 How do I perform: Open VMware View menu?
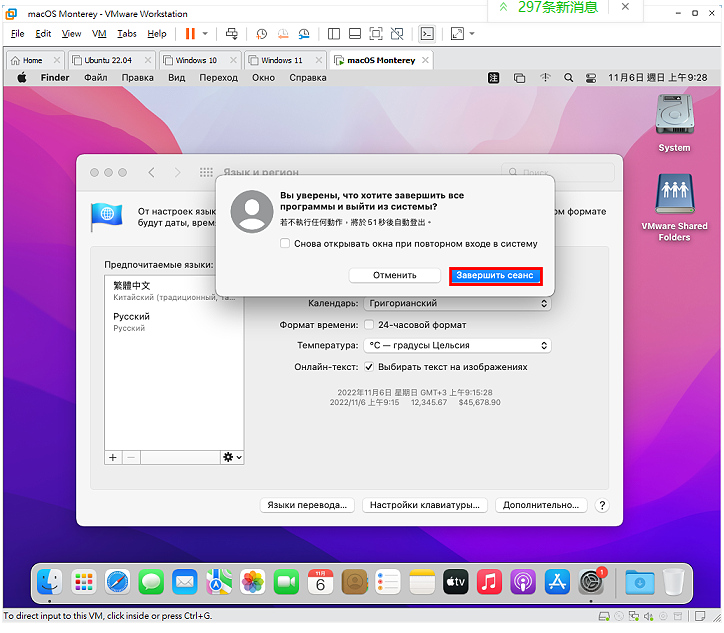click(x=71, y=34)
